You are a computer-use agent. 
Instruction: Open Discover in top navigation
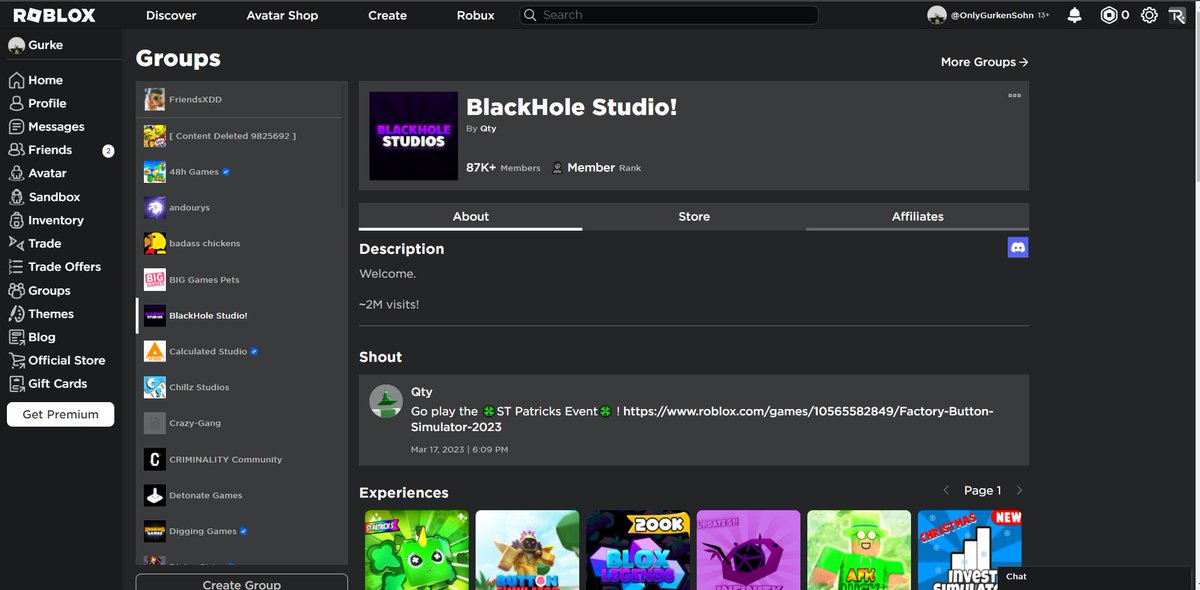[x=171, y=15]
